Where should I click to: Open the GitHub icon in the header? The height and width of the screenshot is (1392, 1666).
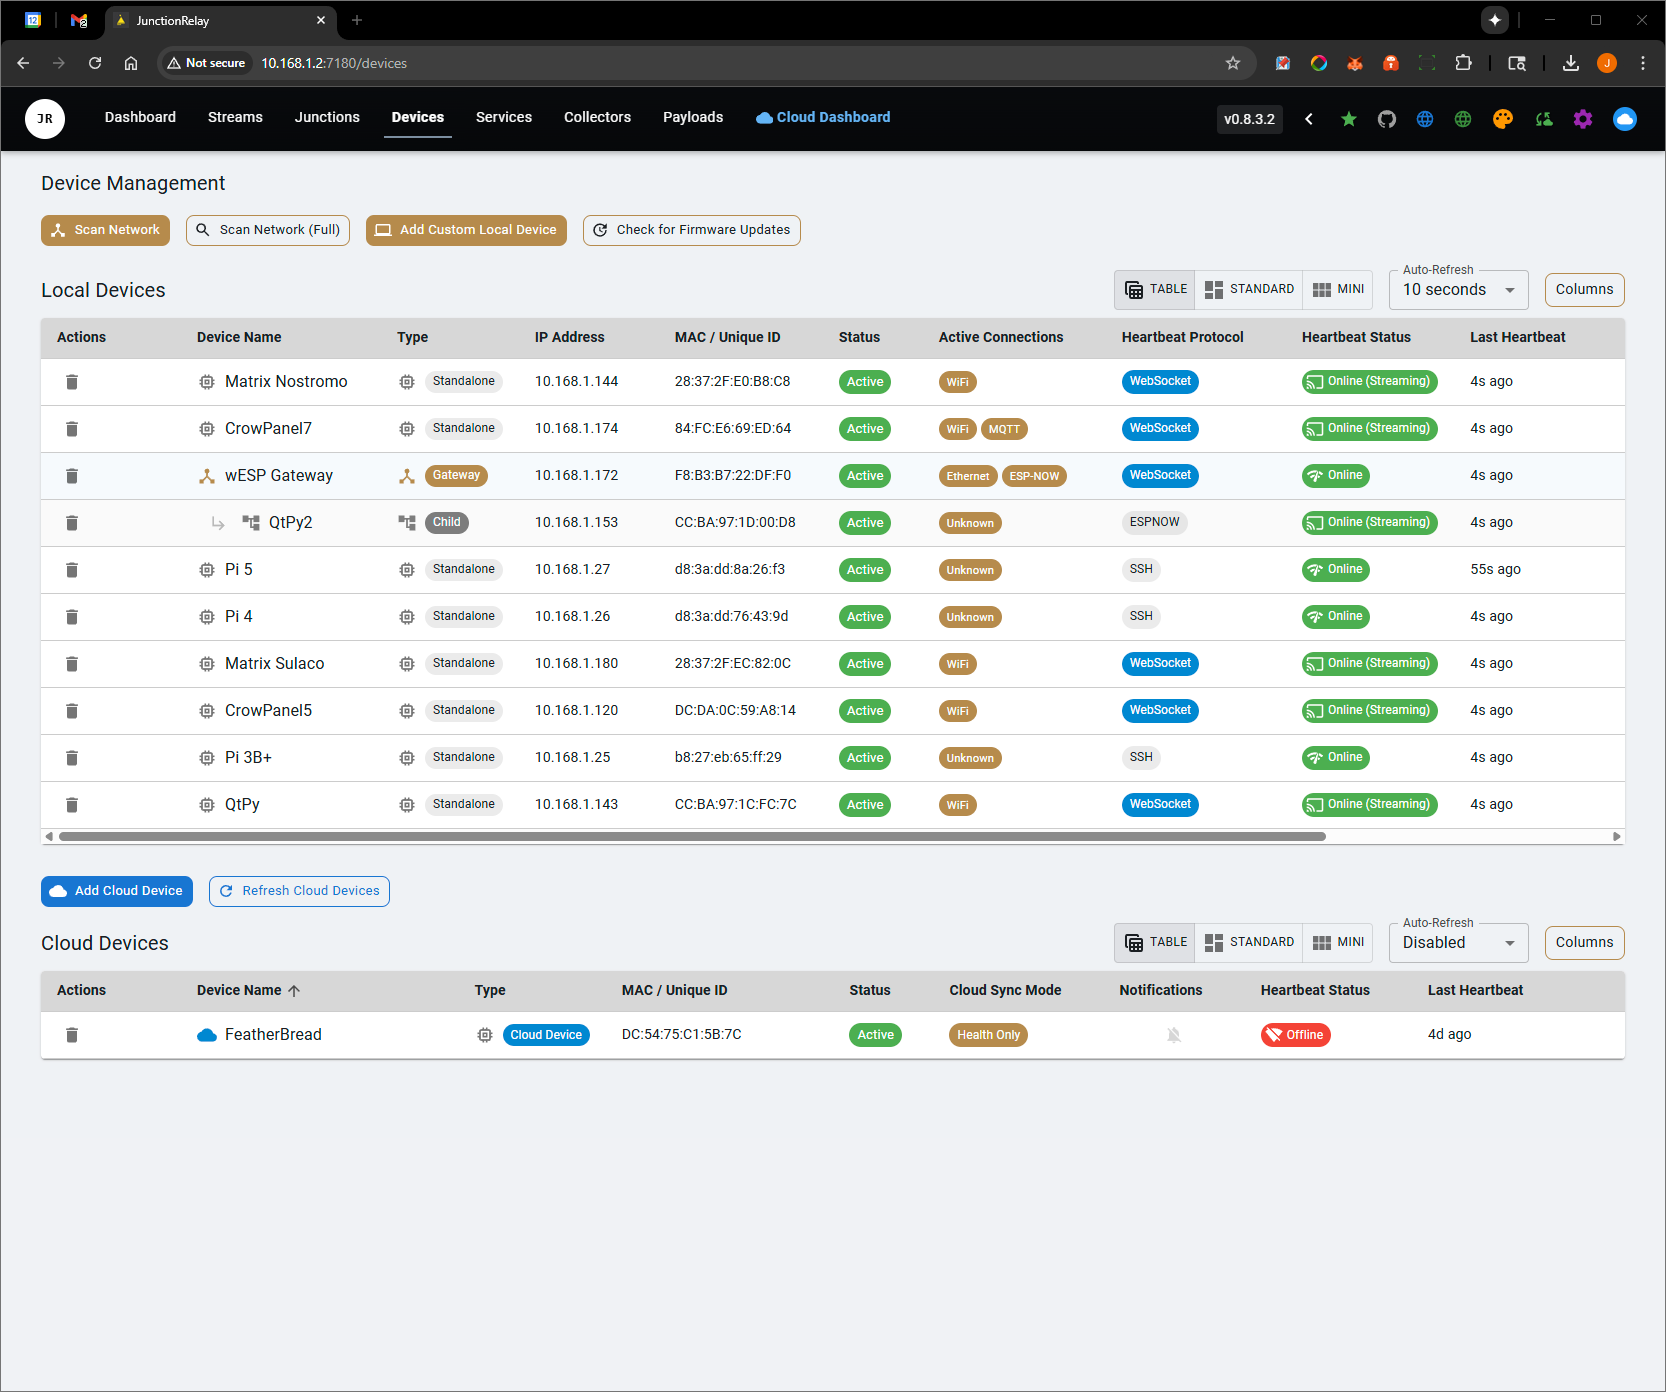pos(1387,119)
